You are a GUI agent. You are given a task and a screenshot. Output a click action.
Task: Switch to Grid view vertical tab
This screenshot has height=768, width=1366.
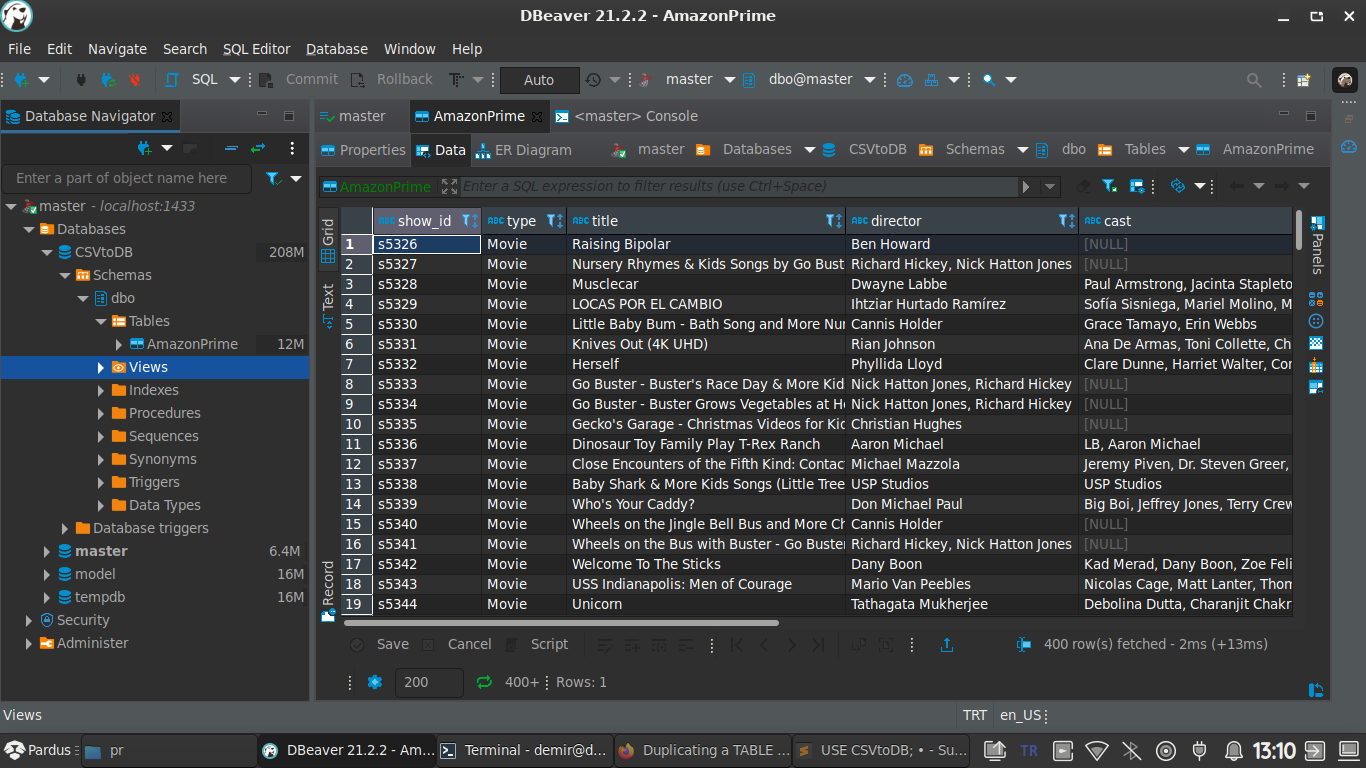coord(328,241)
